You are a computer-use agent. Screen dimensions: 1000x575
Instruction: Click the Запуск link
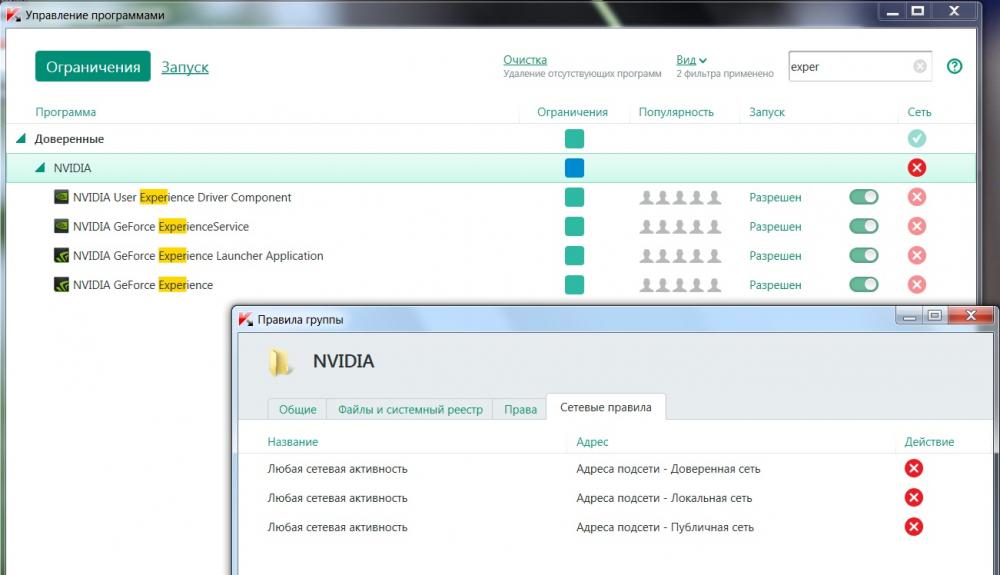(x=185, y=67)
